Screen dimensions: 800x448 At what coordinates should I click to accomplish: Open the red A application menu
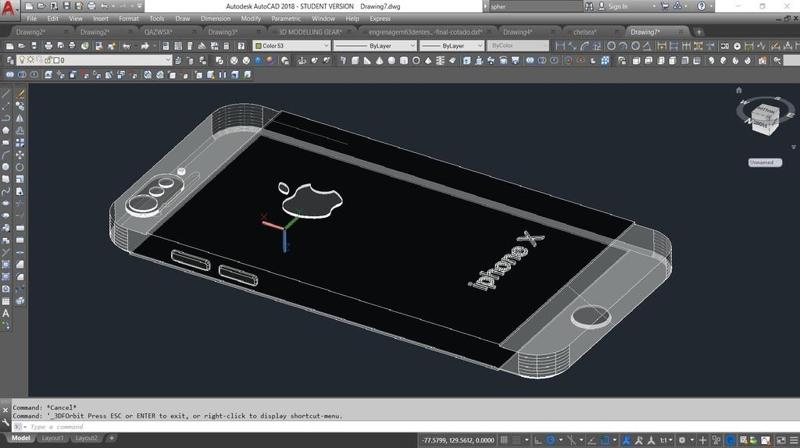click(x=8, y=8)
